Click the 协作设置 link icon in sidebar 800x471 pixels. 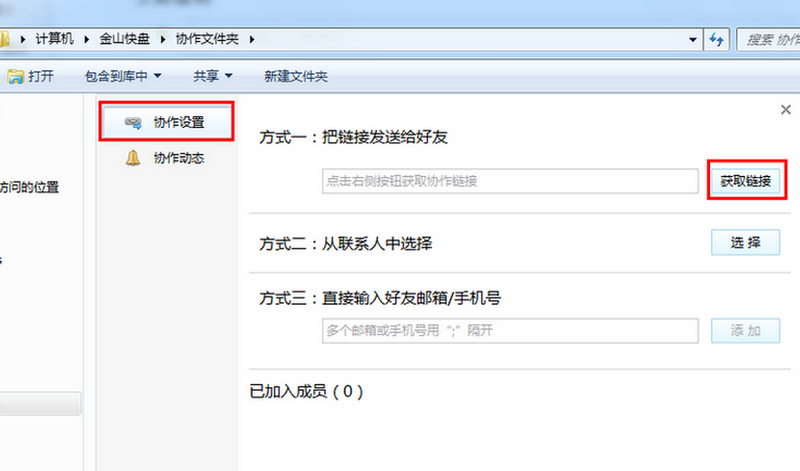(132, 123)
